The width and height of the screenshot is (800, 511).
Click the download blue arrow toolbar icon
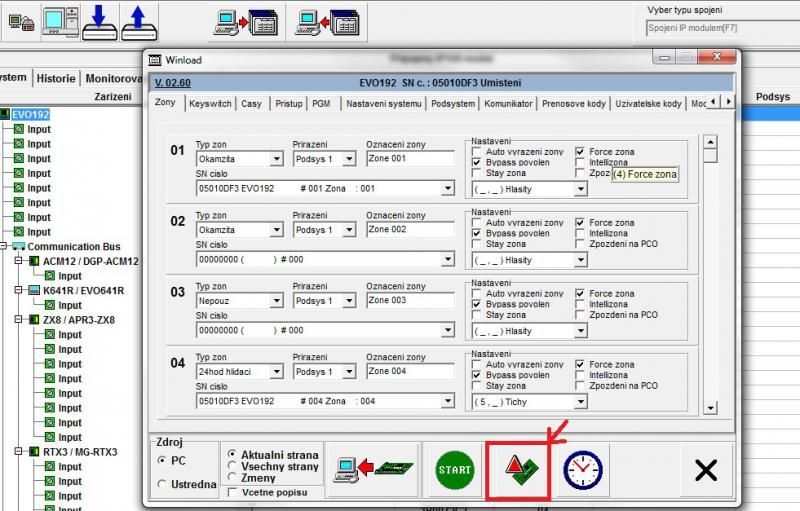click(100, 21)
